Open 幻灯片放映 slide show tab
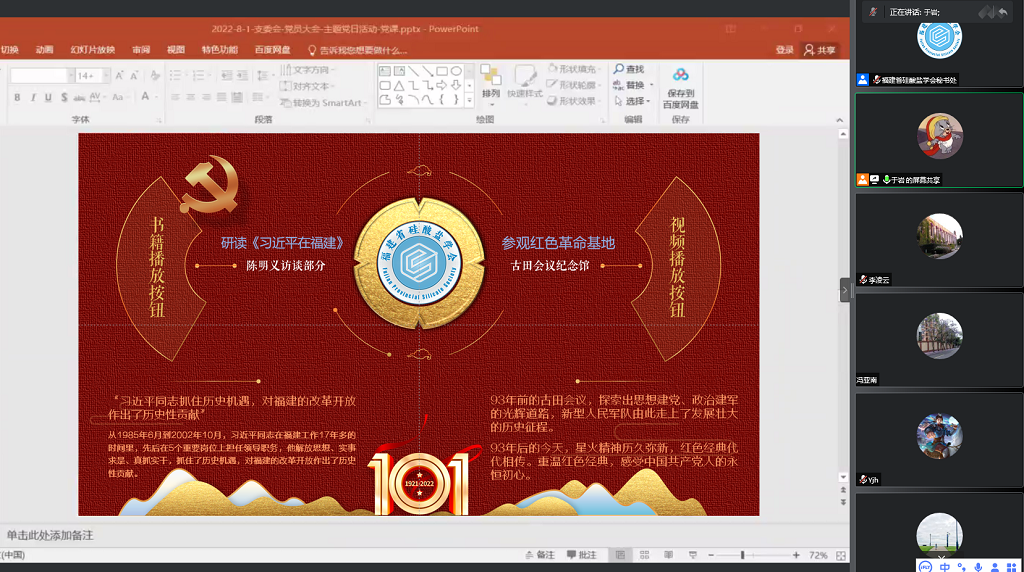Screen dimensions: 1024x572 93,50
